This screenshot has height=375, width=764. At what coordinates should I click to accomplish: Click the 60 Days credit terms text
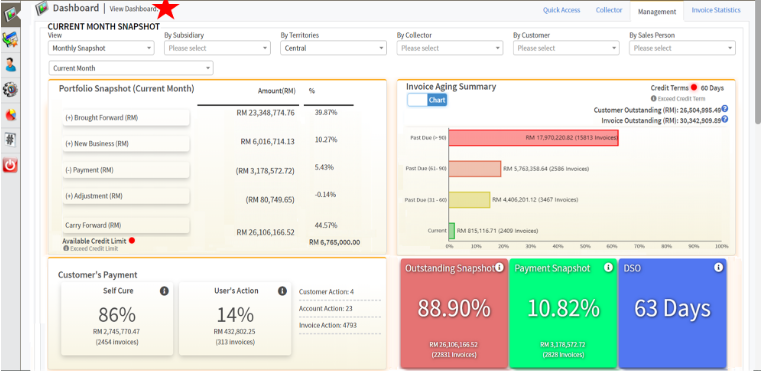(712, 88)
